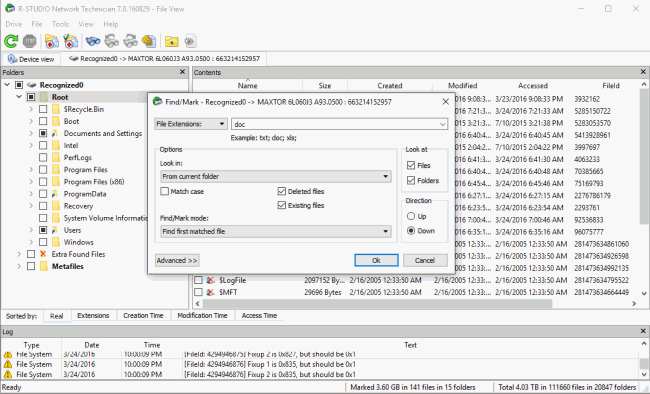Screen dimensions: 650x394
Task: Click the Documents and Settings shortcut folder icon
Action: [56, 134]
